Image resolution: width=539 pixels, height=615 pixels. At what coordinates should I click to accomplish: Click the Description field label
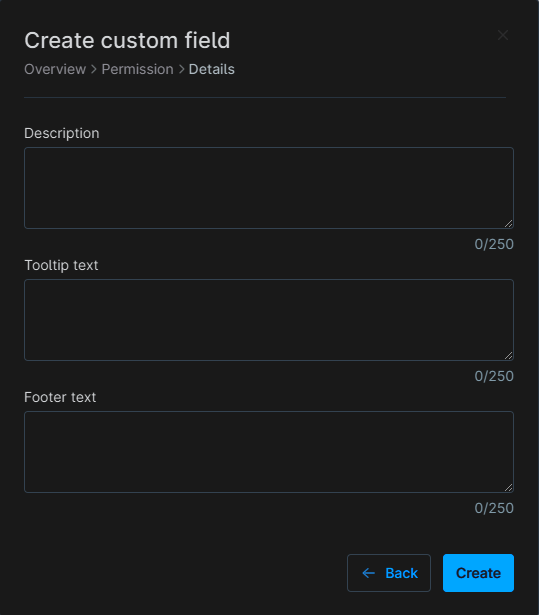pyautogui.click(x=62, y=133)
